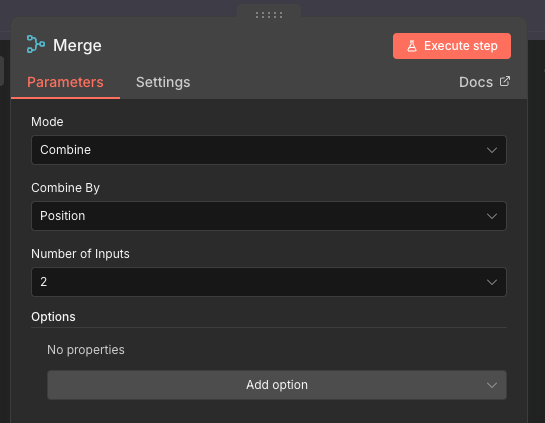Screen dimensions: 545x423
Task: Open the Combine By dropdown showing Position
Action: (x=269, y=216)
